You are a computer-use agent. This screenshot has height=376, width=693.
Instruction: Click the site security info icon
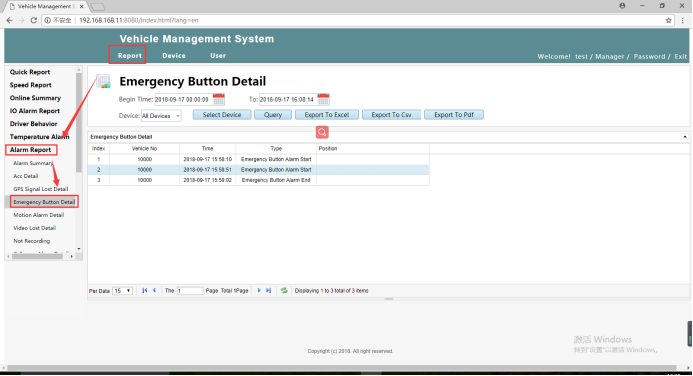[47, 20]
